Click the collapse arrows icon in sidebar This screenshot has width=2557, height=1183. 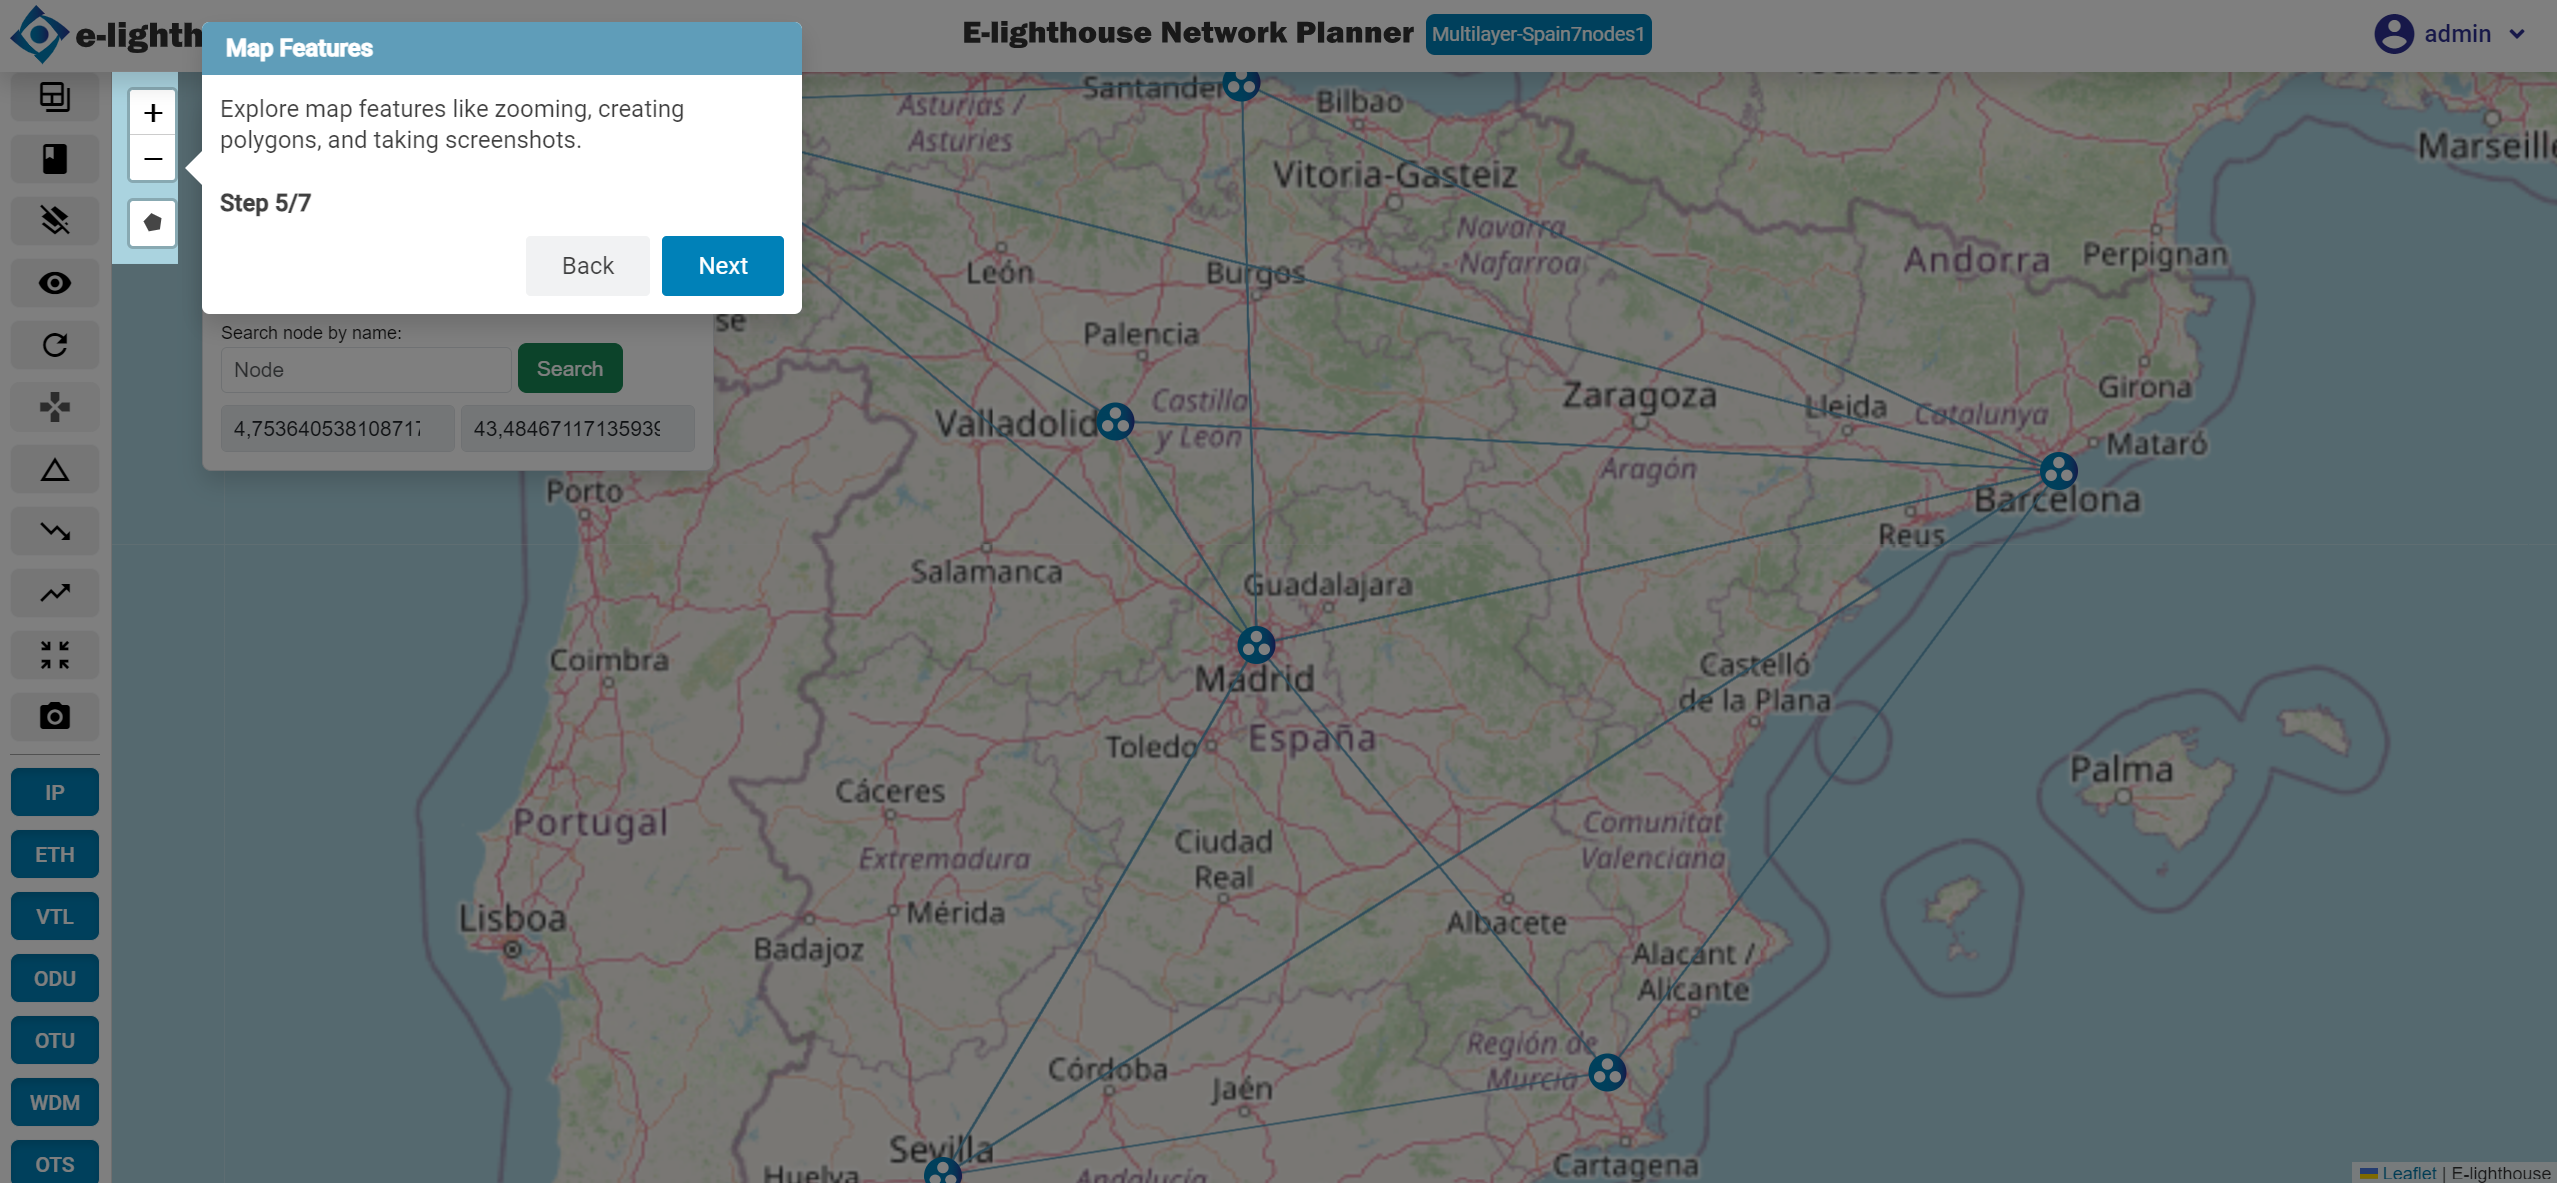coord(55,655)
